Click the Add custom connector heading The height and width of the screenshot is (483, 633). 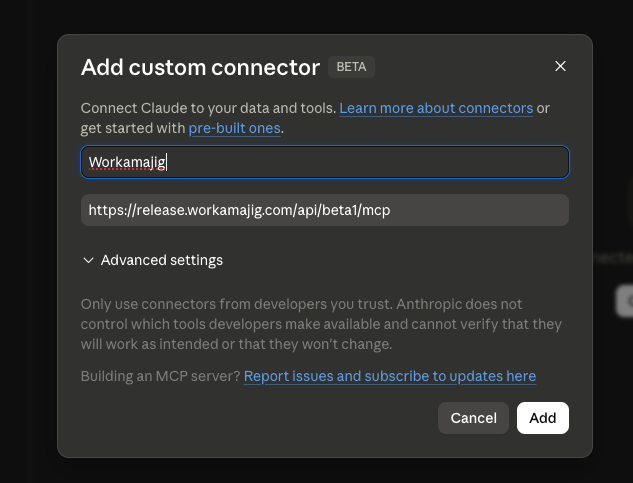[x=200, y=67]
